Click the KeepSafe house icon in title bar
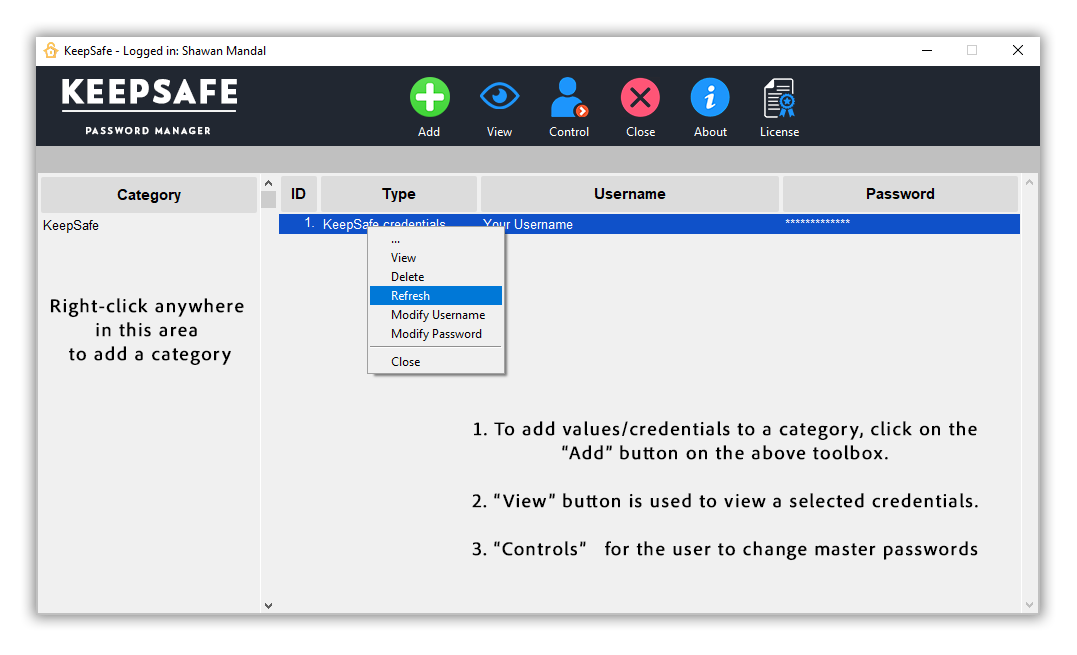This screenshot has width=1077, height=655. tap(51, 50)
